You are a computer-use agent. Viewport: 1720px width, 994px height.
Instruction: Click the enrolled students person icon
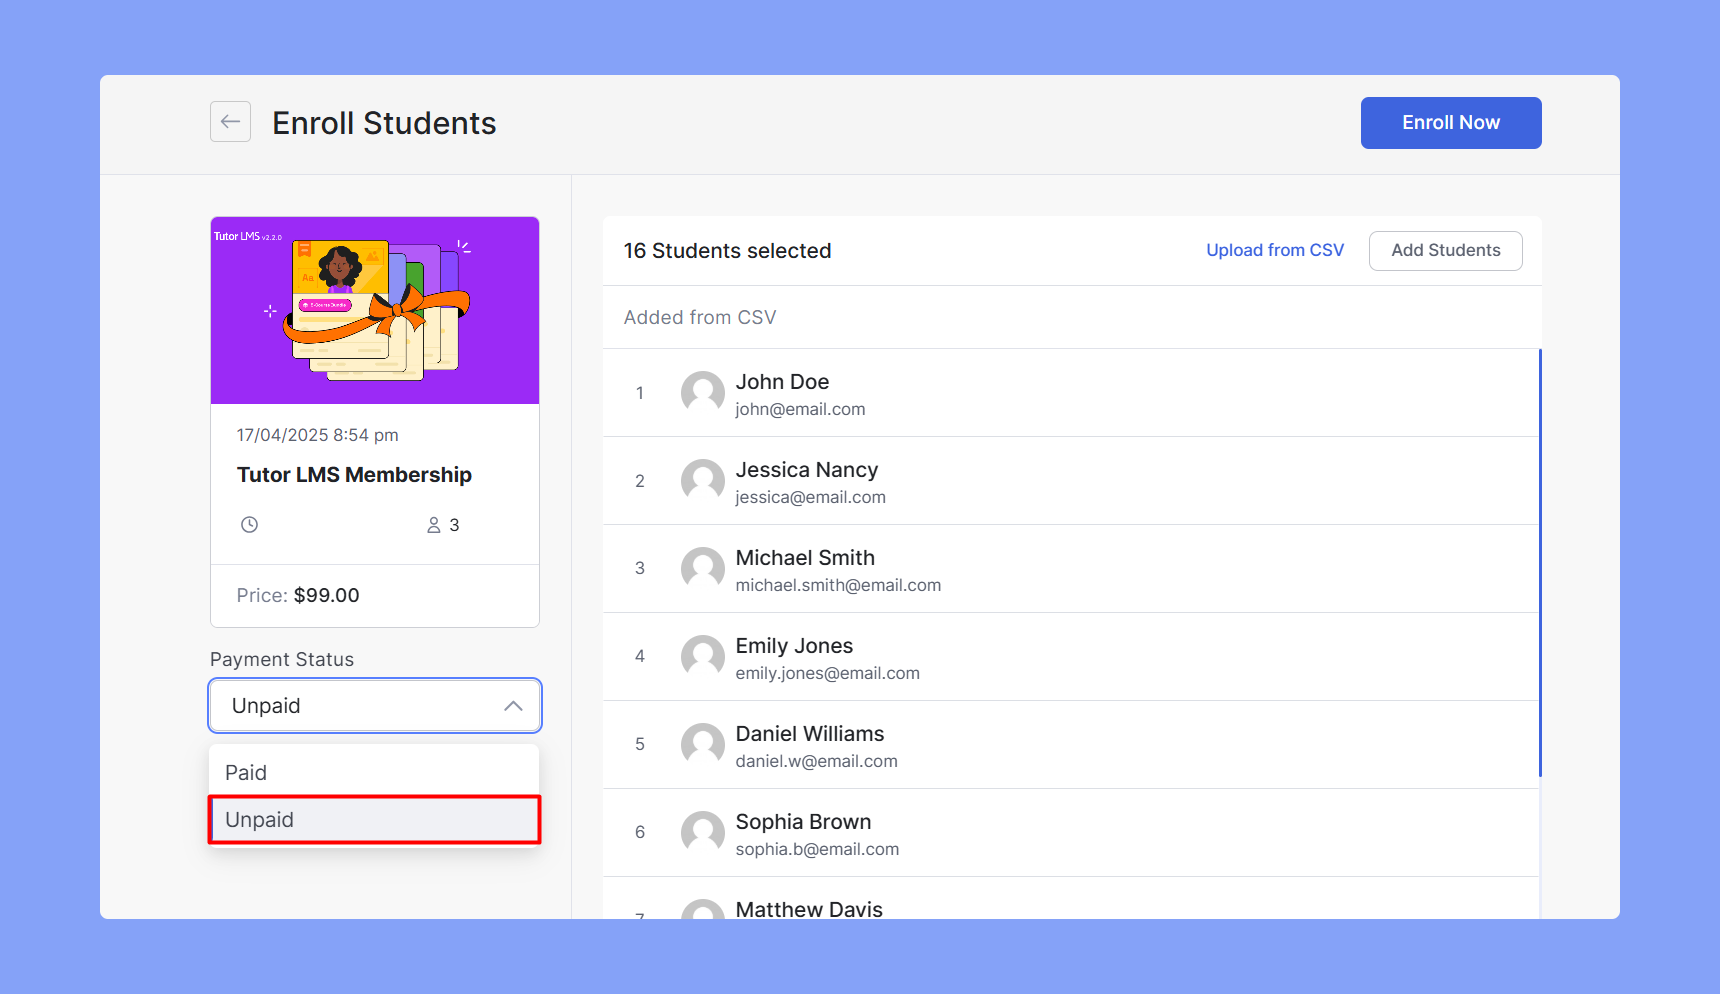[434, 525]
